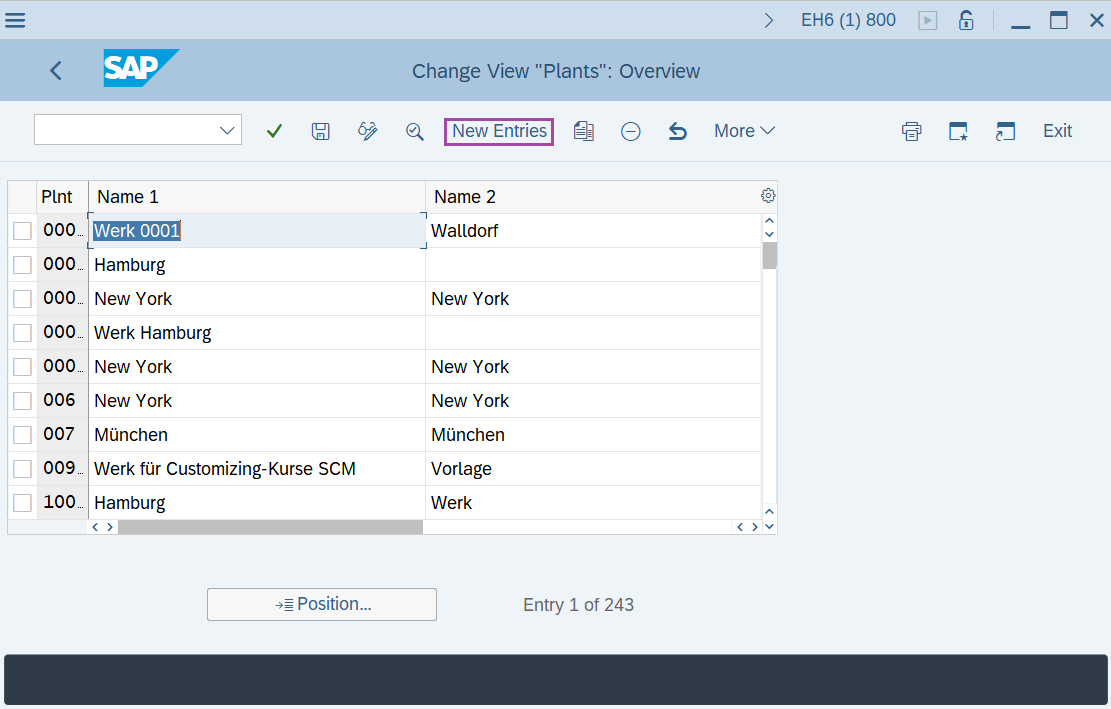Image resolution: width=1111 pixels, height=709 pixels.
Task: Select the checkbox for Werk Hamburg
Action: tap(22, 331)
